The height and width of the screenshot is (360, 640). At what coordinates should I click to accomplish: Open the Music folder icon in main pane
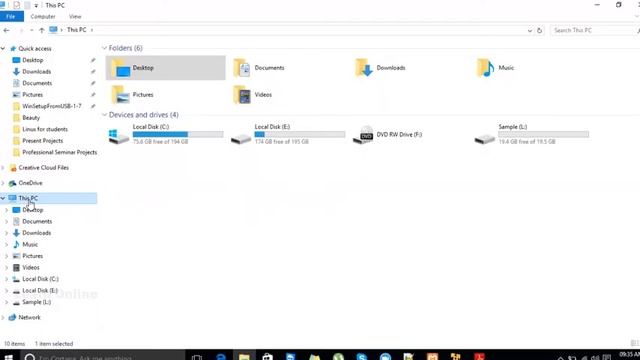coord(485,68)
